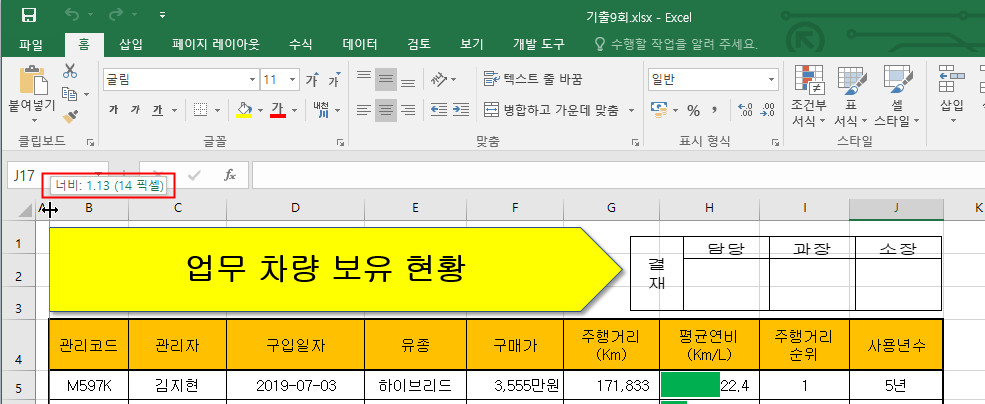Click the Cut scissors icon
The width and height of the screenshot is (985, 404).
pyautogui.click(x=70, y=71)
